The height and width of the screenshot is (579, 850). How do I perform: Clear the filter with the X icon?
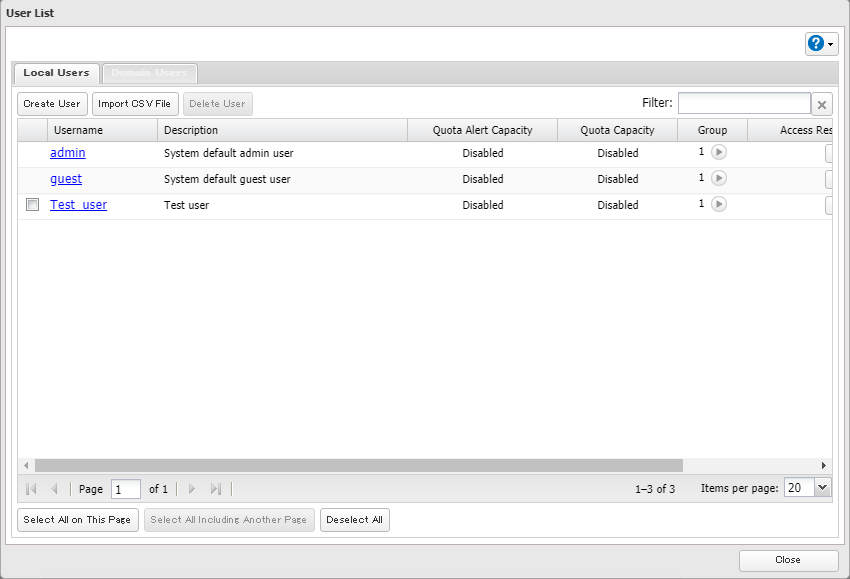tap(821, 105)
